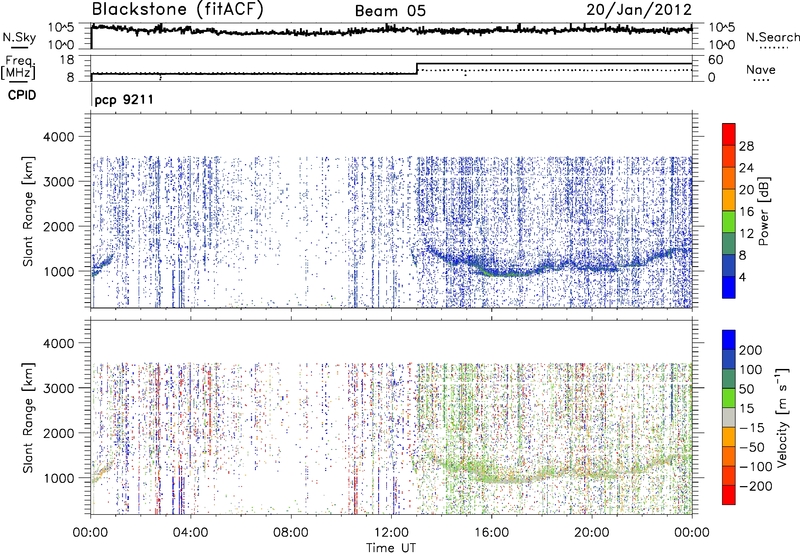This screenshot has height=554, width=800.
Task: Click the short echo trace after 00:00 in the power panel
Action: tap(102, 265)
